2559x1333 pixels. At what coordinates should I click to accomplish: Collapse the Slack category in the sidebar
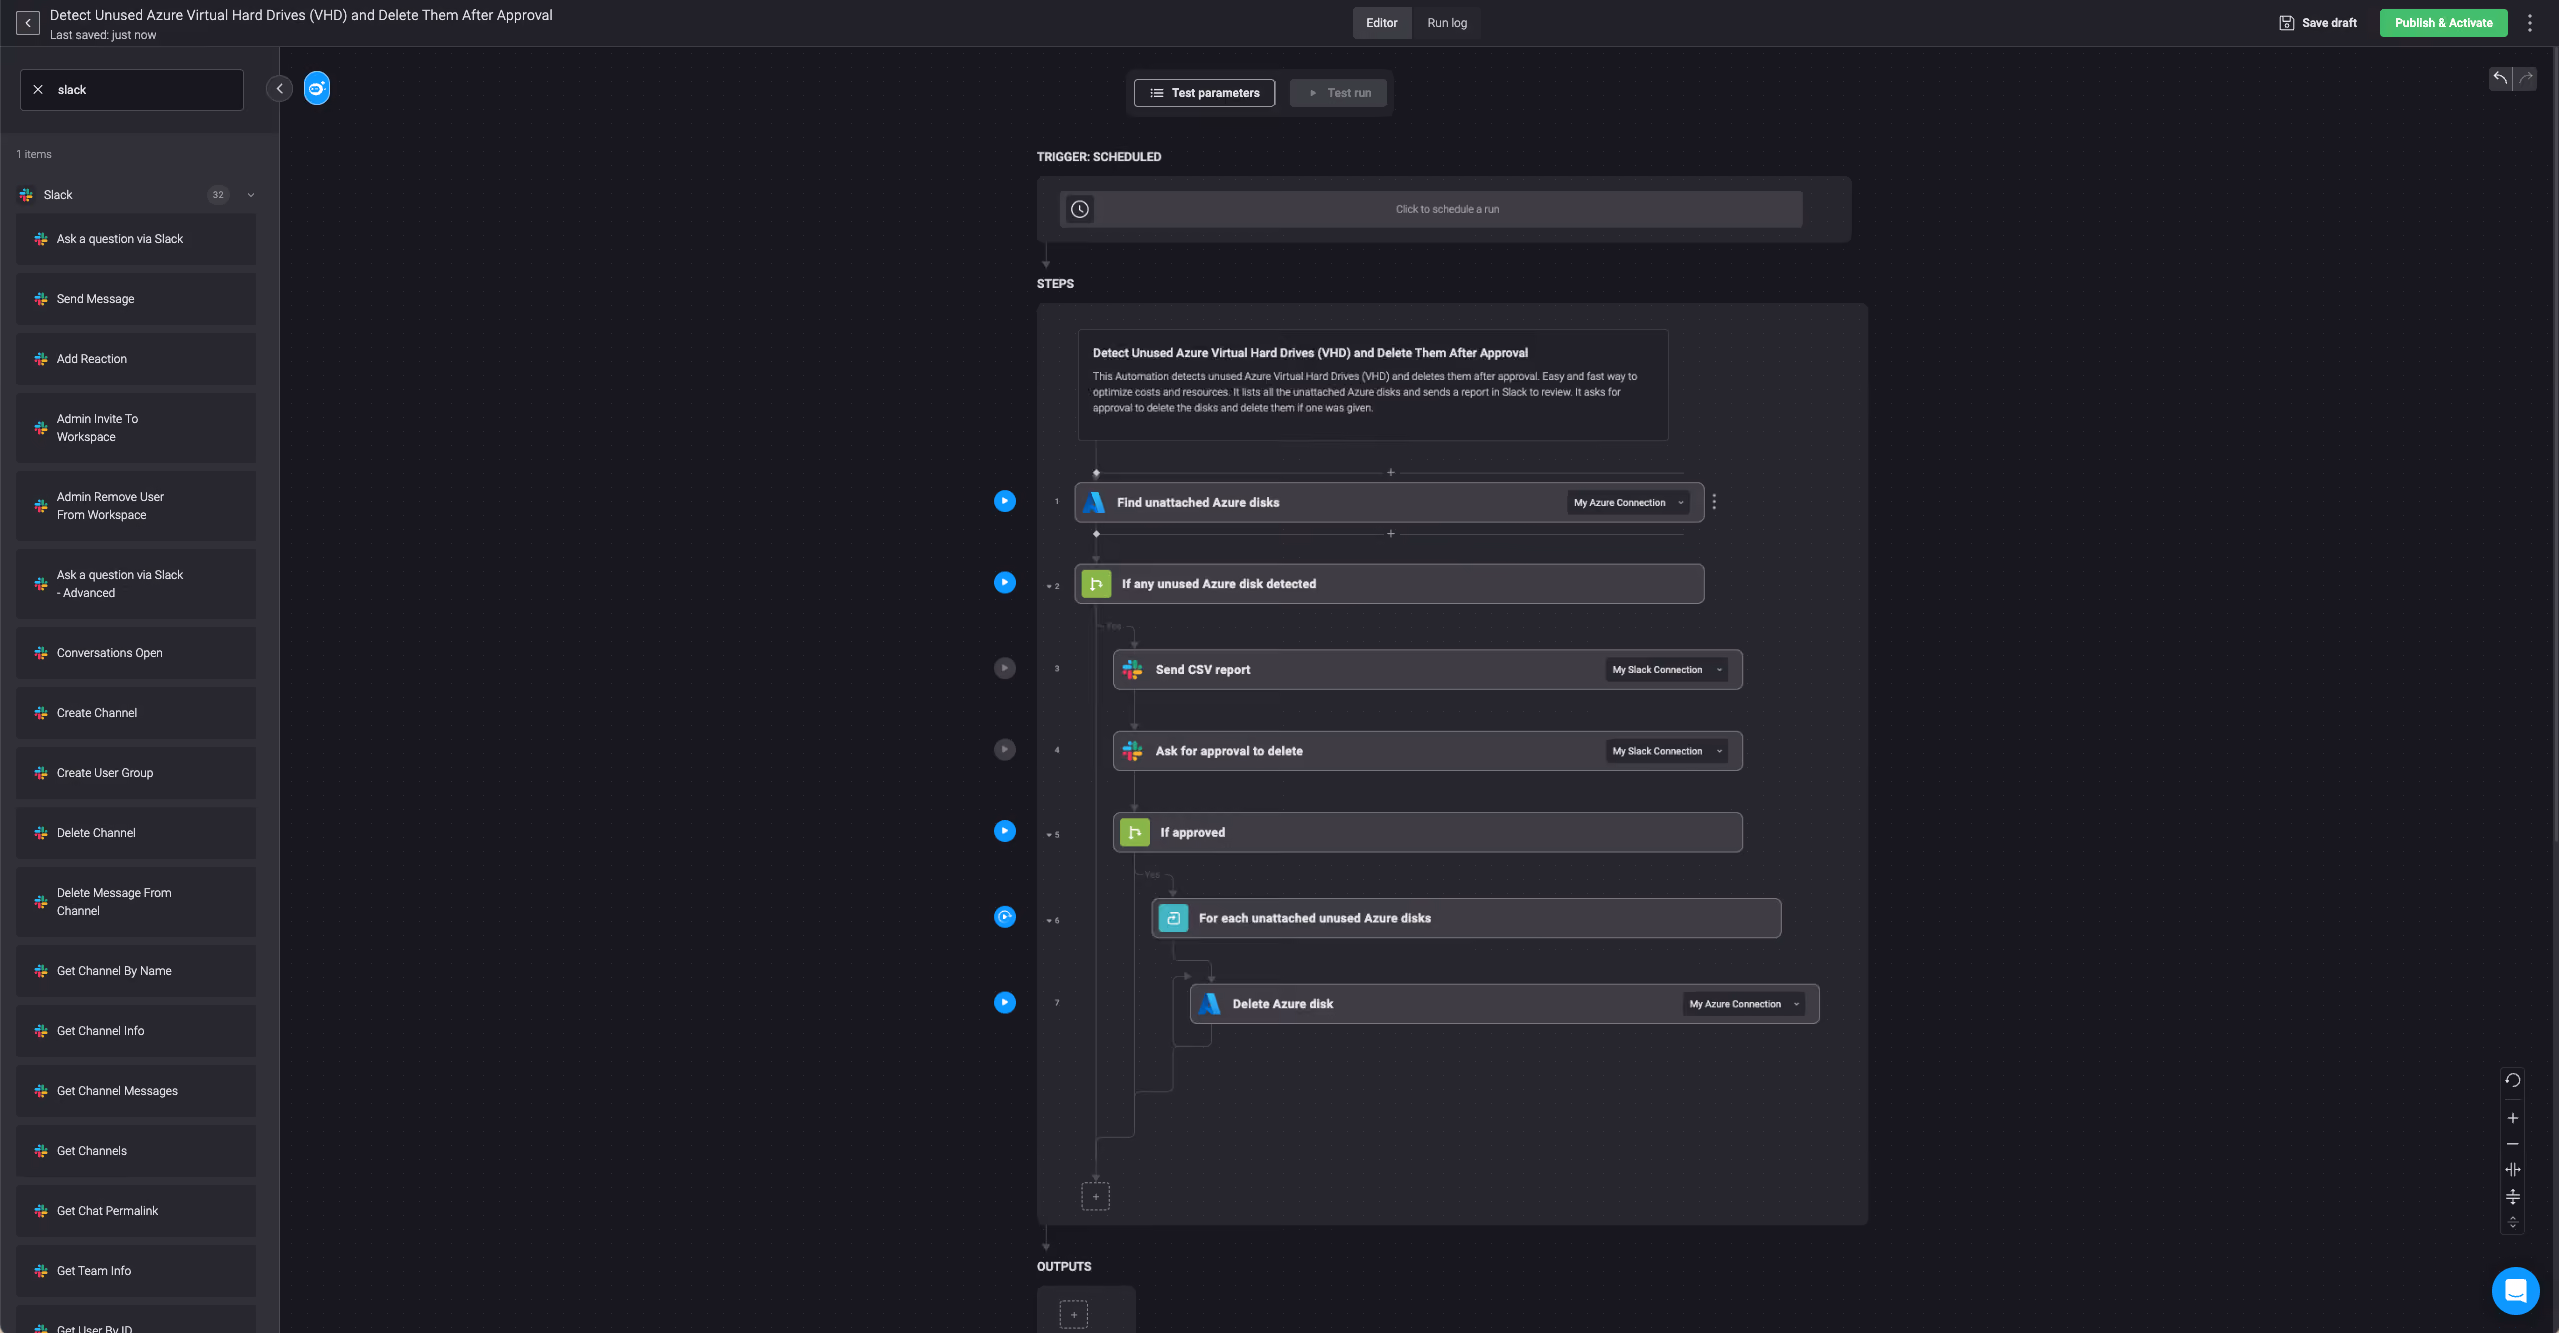tap(251, 195)
